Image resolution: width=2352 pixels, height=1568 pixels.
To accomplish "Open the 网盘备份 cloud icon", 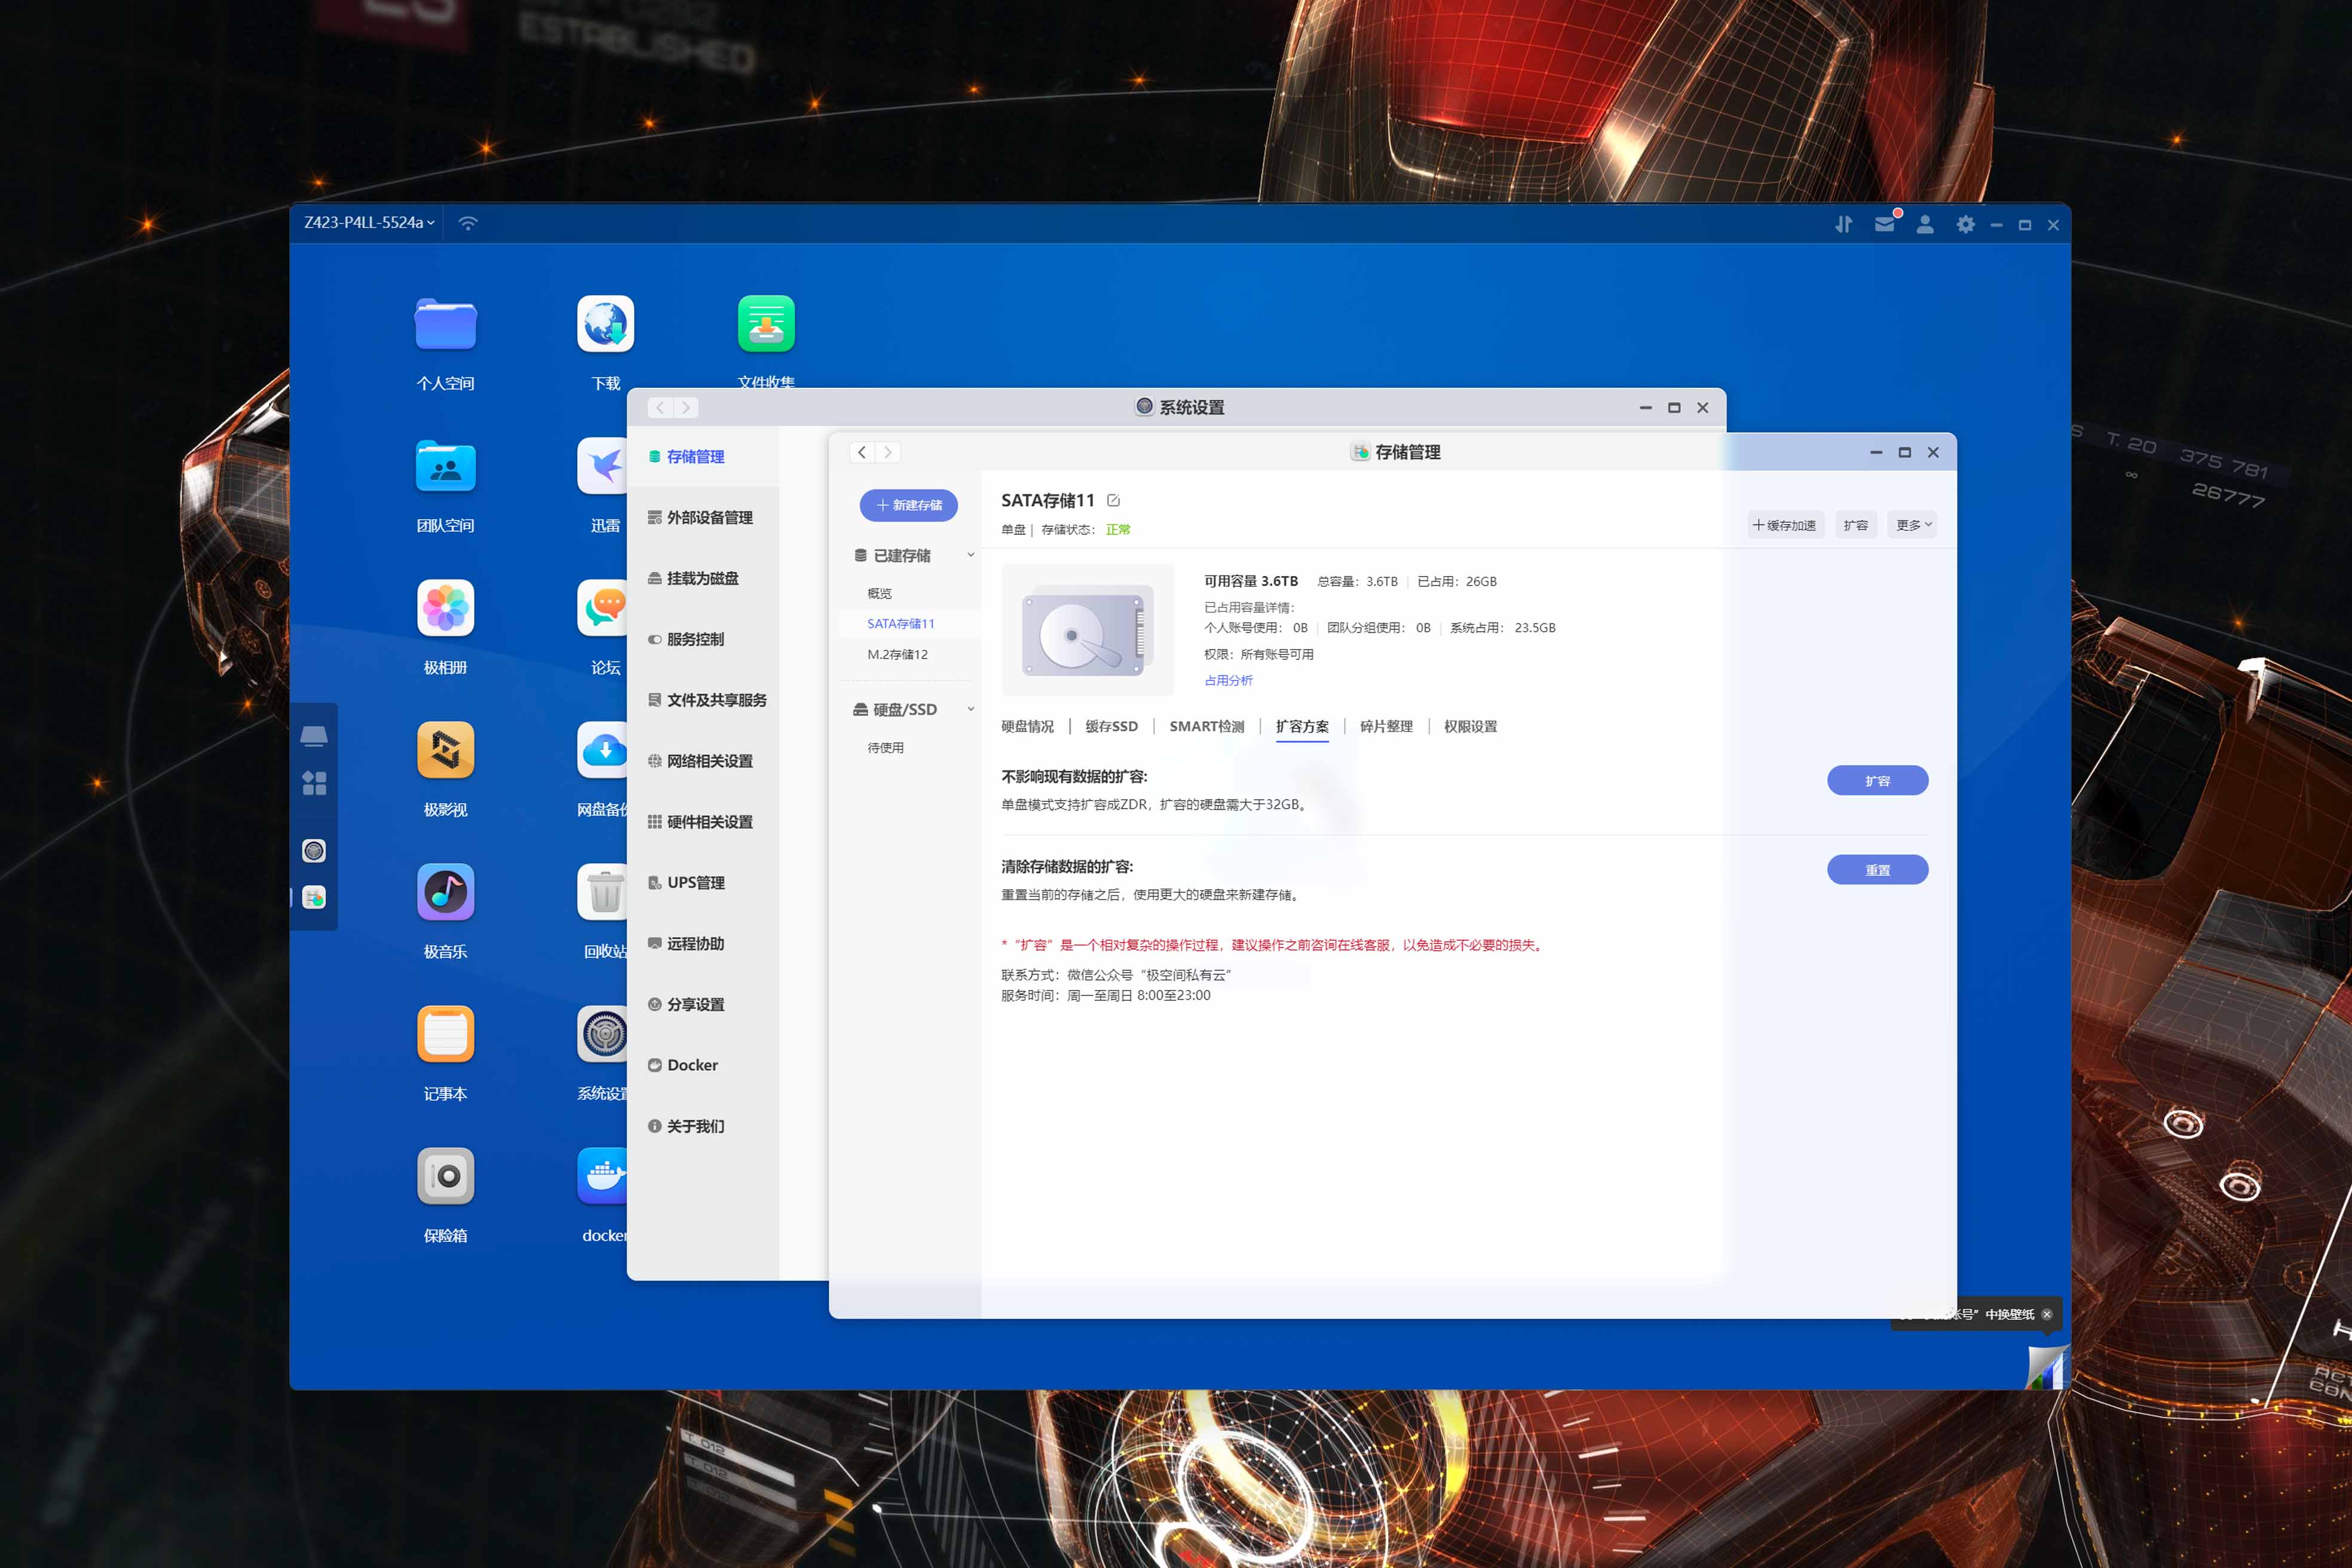I will click(x=603, y=750).
